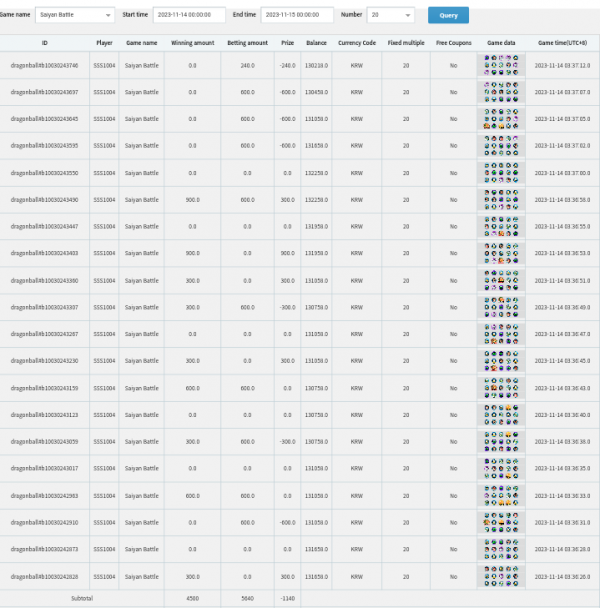This screenshot has height=608, width=600.
Task: Select ID cell ending in 243645
Action: tap(45, 119)
